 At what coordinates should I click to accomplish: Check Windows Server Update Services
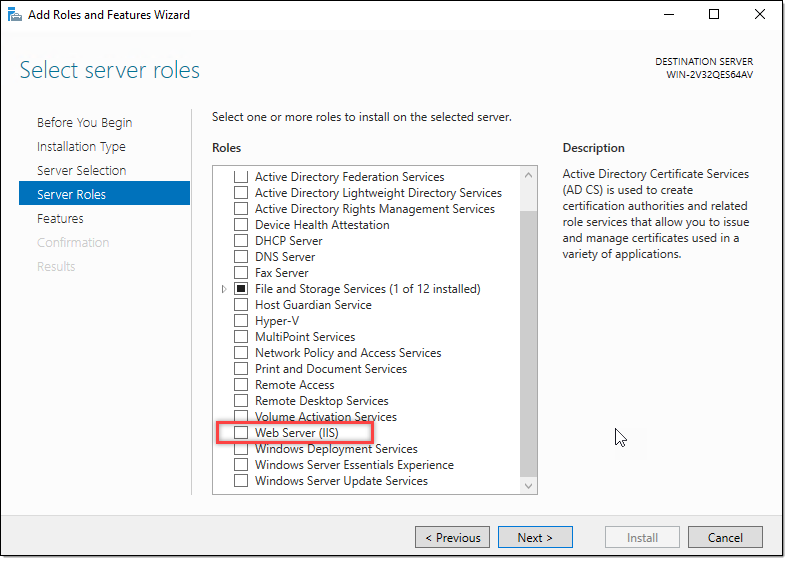[240, 481]
